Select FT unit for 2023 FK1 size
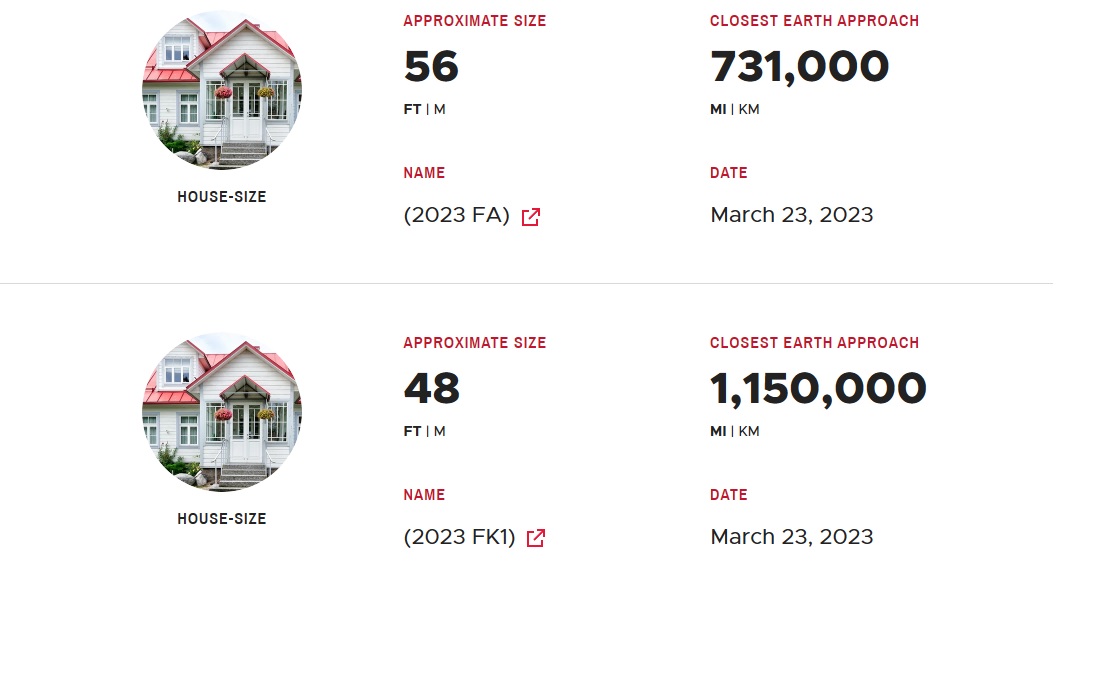1102x697 pixels. [412, 432]
